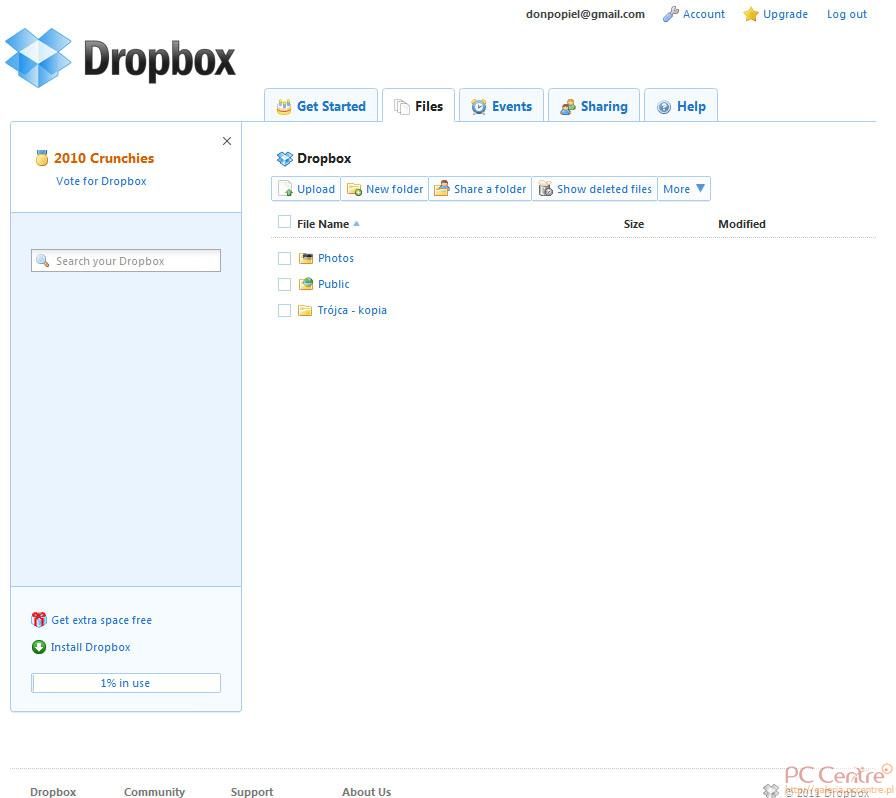Click the New folder icon
Viewport: 896px width, 798px height.
click(354, 189)
